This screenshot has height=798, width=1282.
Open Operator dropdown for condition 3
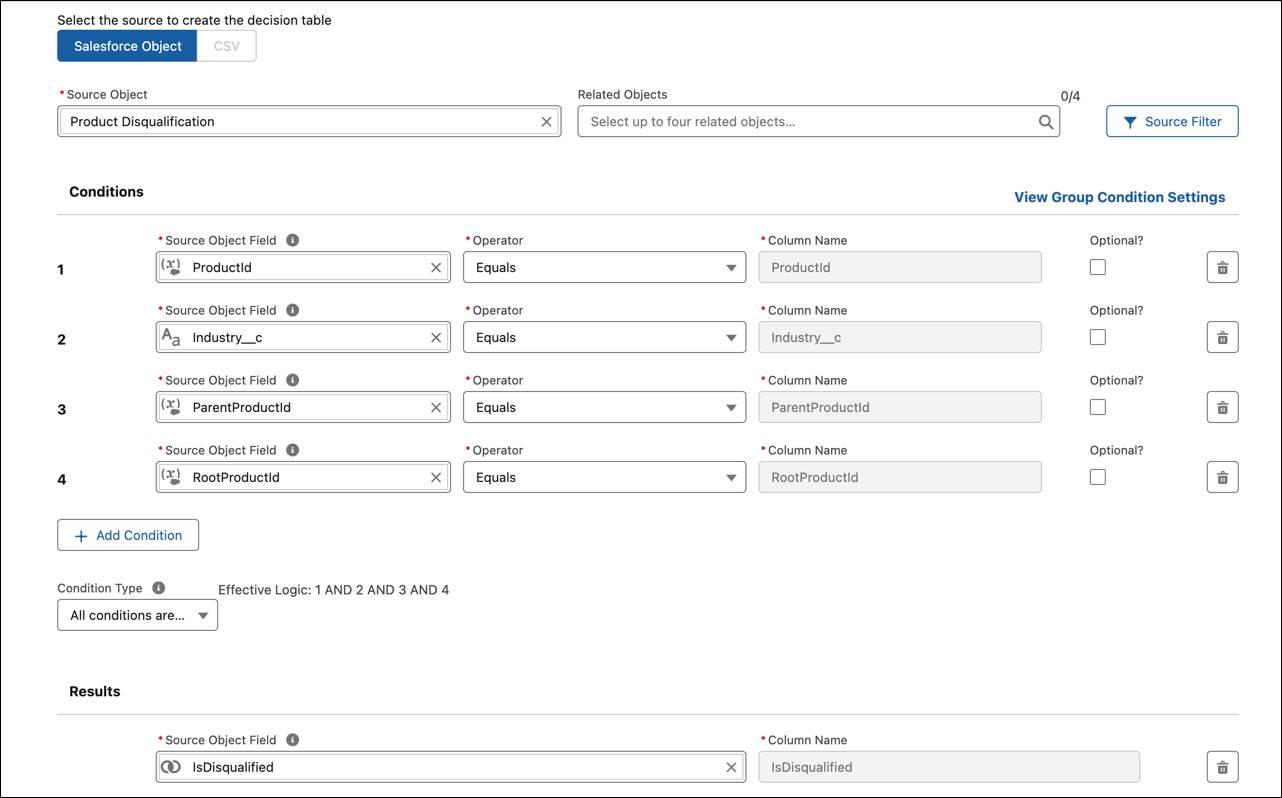[x=604, y=408]
